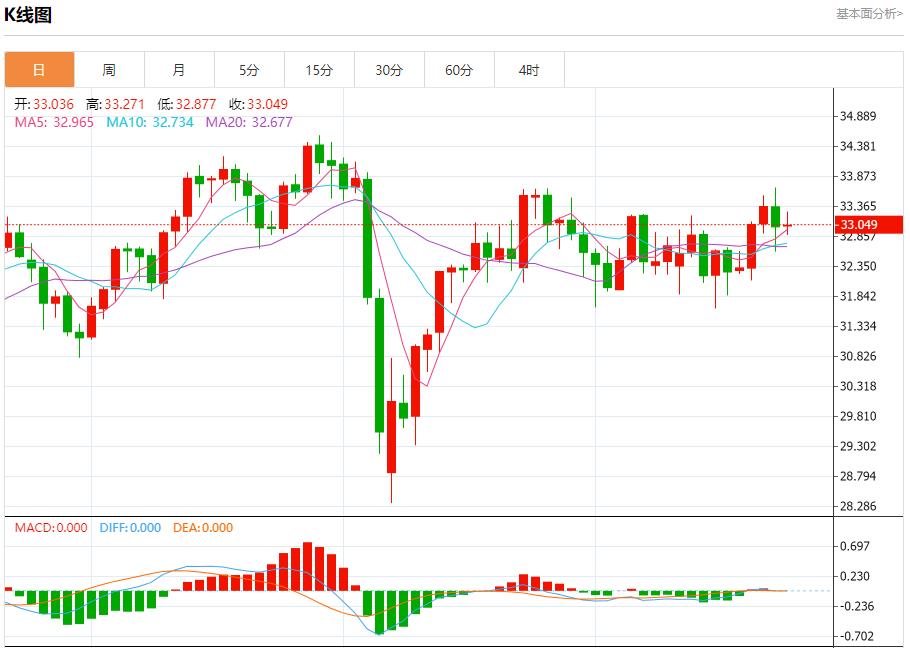The width and height of the screenshot is (910, 648).
Task: Switch to the 周 weekly tab
Action: 109,70
